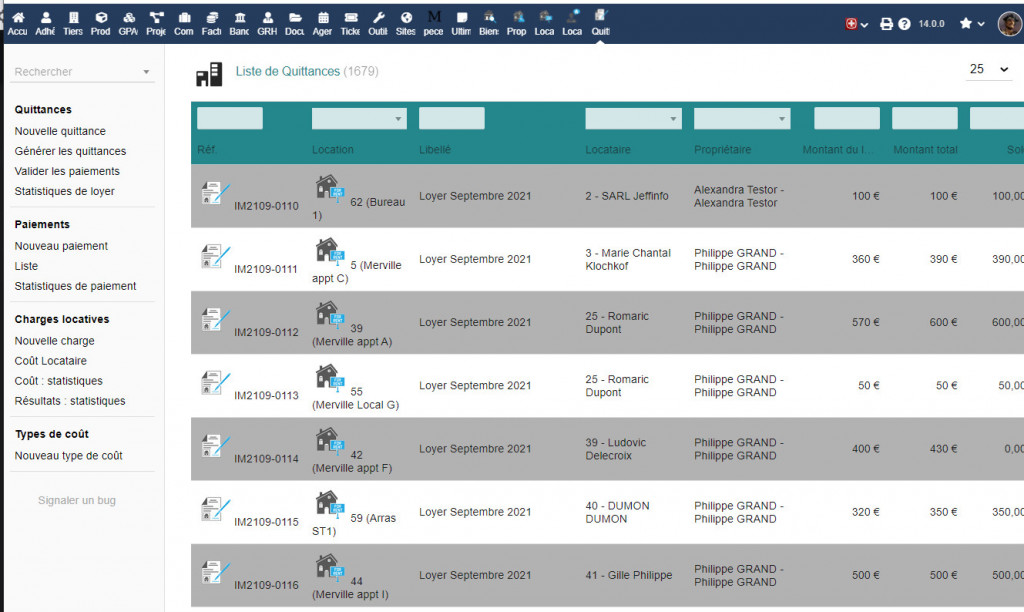Click the user avatar picture
This screenshot has width=1024, height=612.
click(1009, 24)
